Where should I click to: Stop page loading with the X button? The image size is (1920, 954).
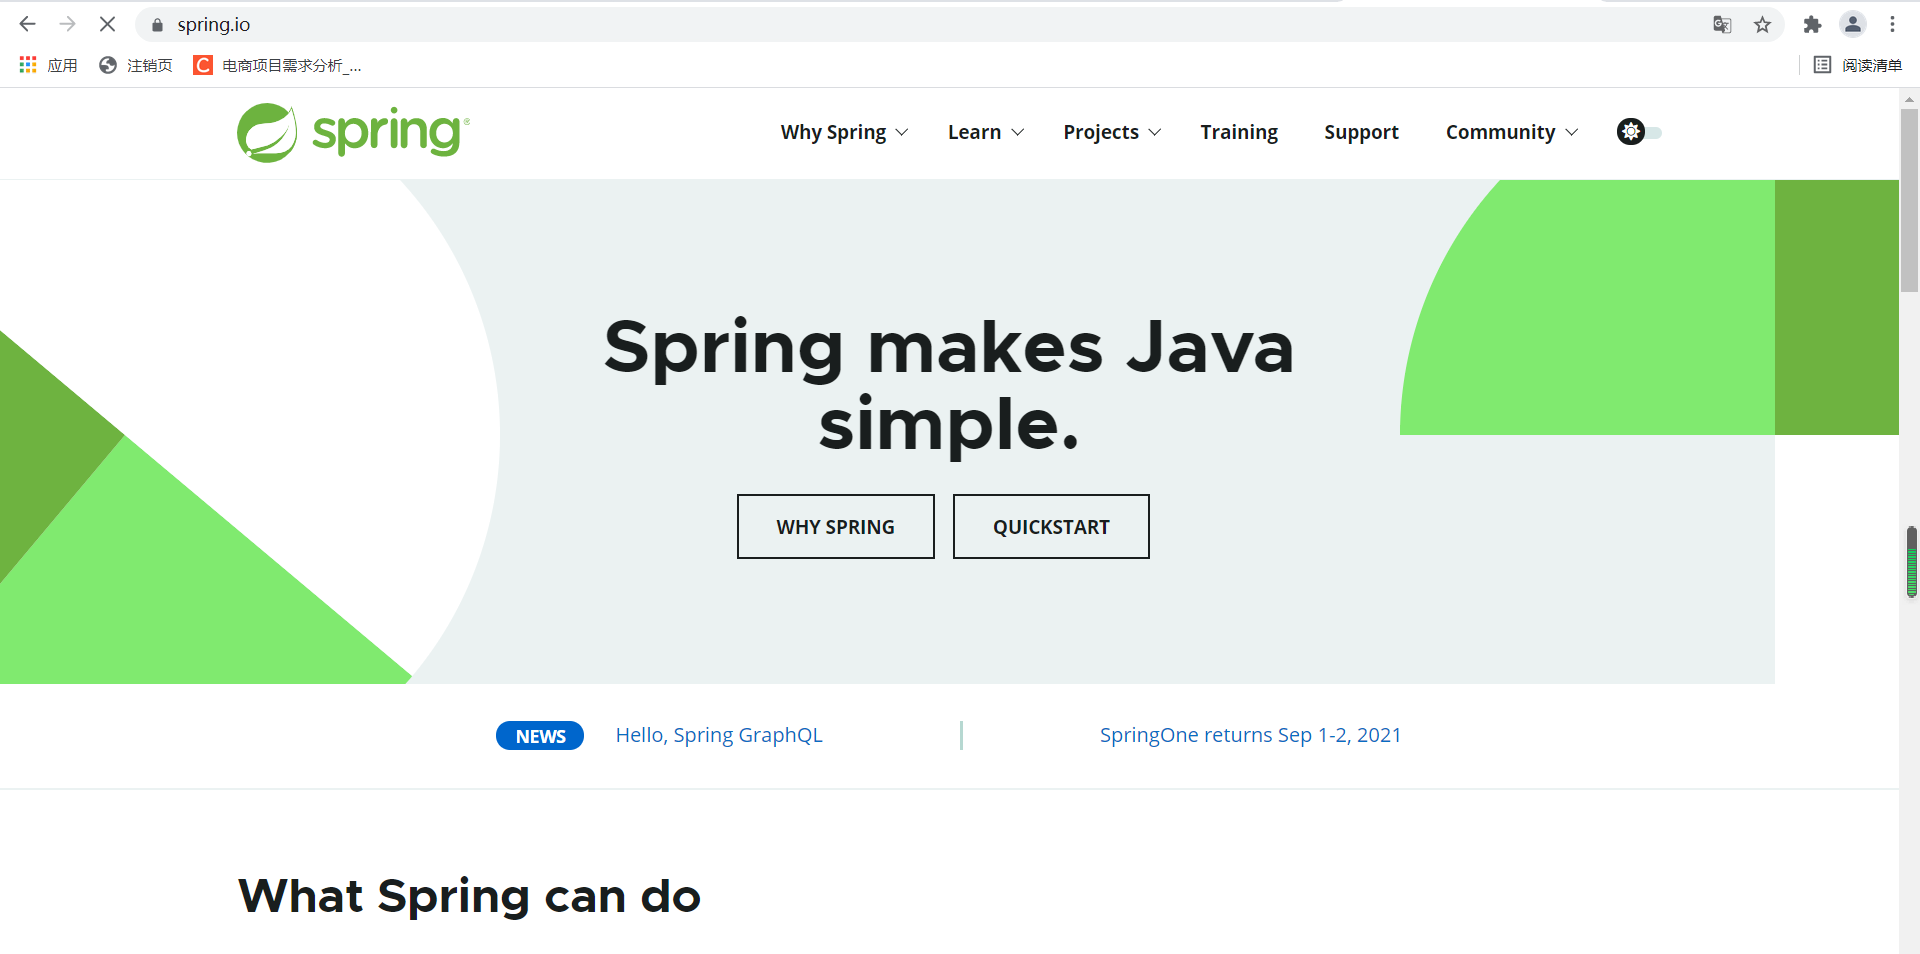coord(107,24)
